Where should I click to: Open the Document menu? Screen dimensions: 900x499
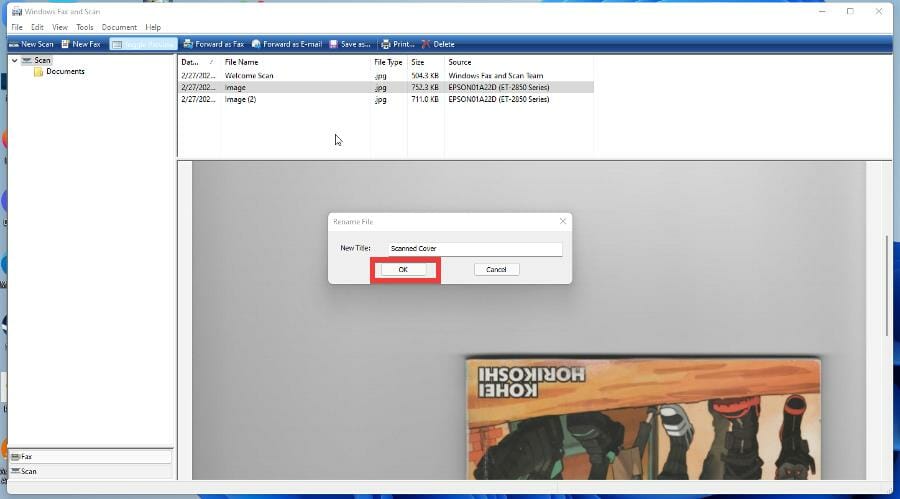tap(119, 27)
